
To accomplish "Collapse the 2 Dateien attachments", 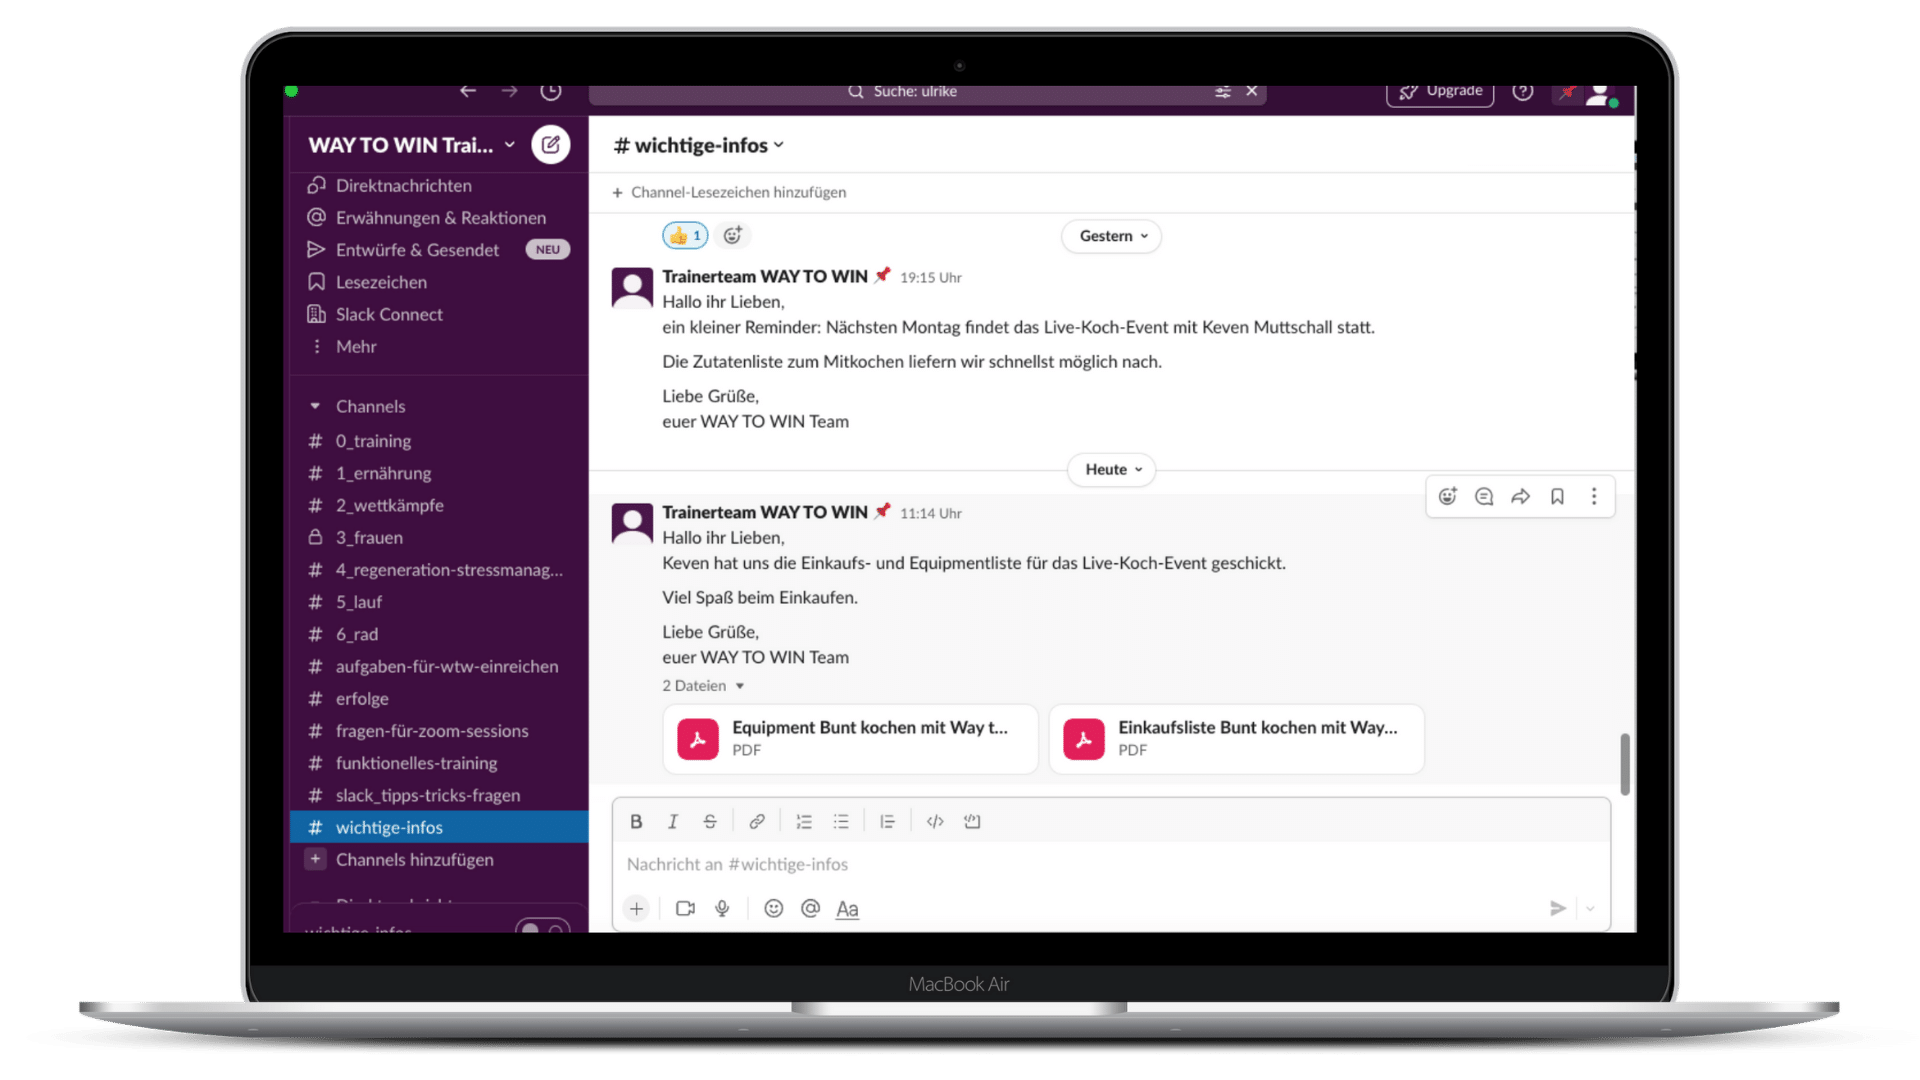I will 703,686.
